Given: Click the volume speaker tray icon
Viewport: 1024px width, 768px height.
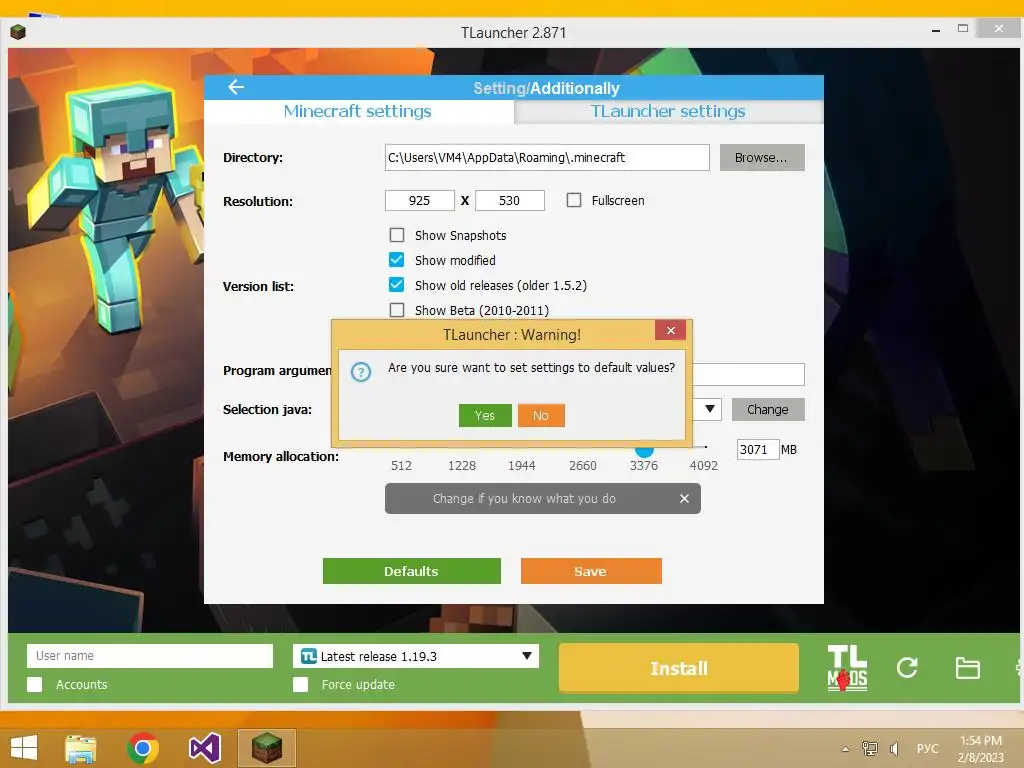Looking at the screenshot, I should pos(894,748).
